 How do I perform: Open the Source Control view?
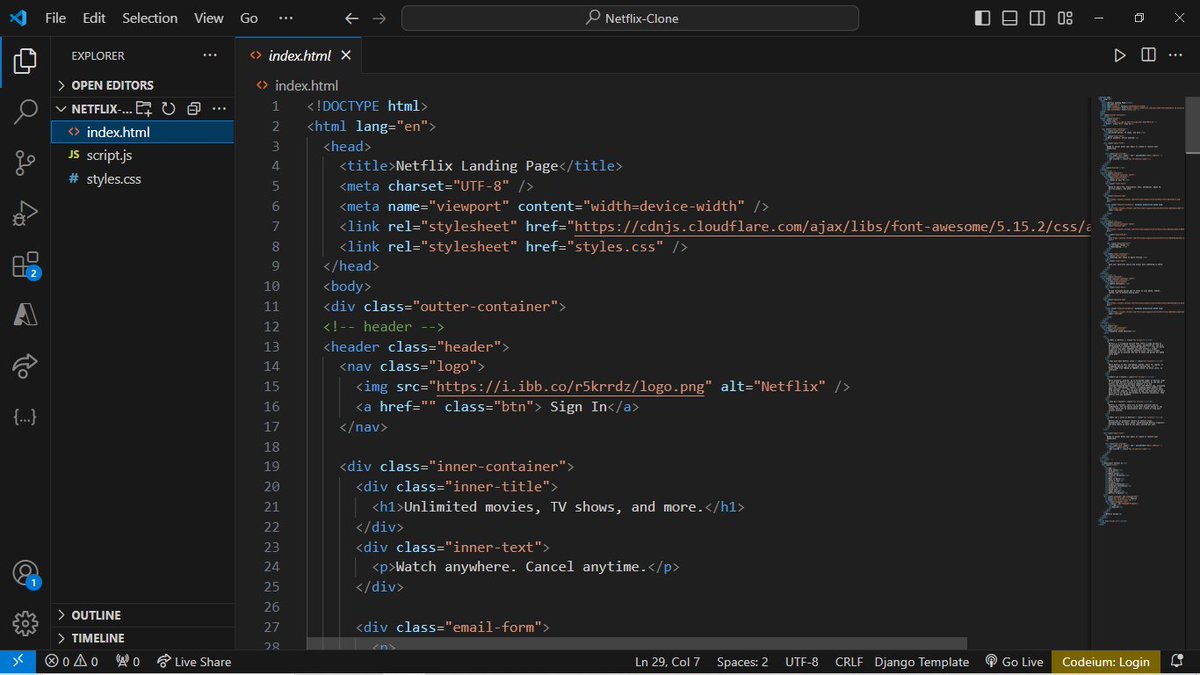pyautogui.click(x=25, y=161)
